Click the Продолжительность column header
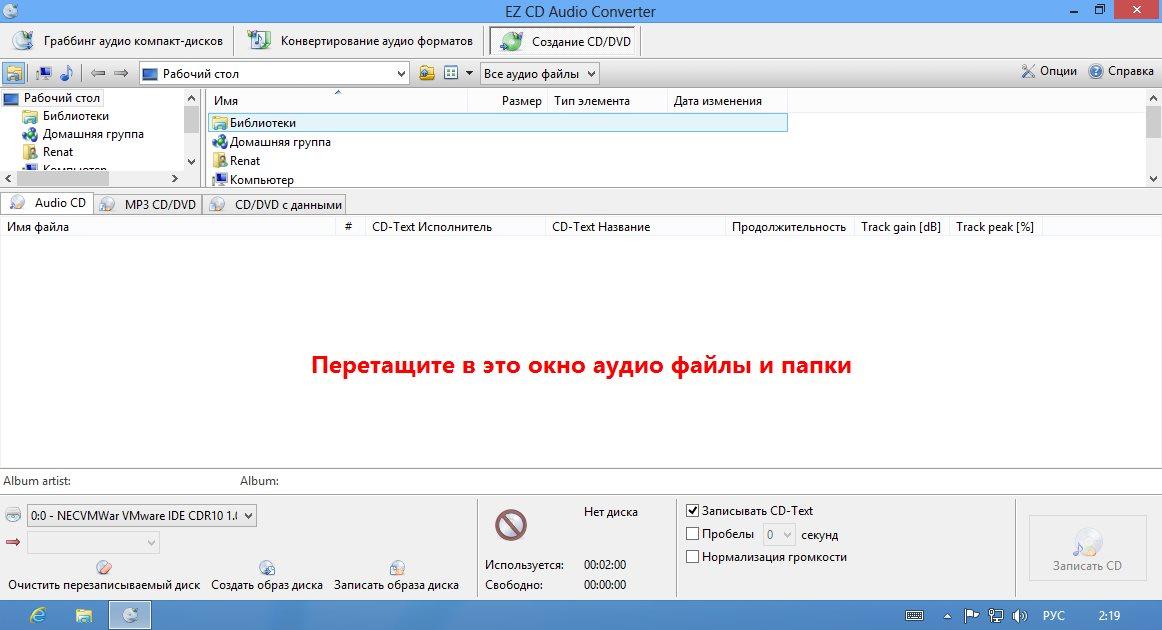The width and height of the screenshot is (1162, 630). point(789,227)
